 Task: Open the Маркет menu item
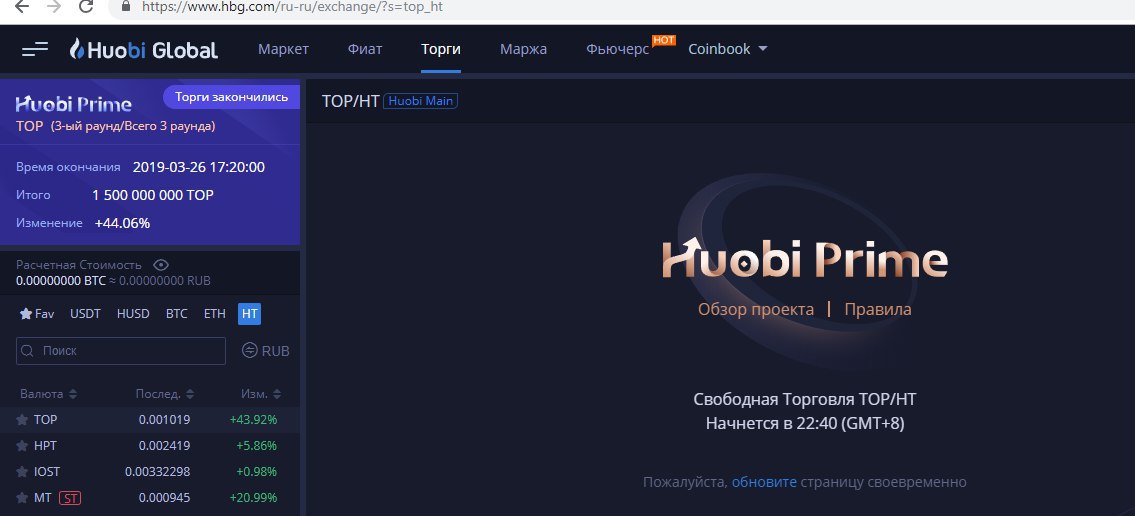click(x=283, y=49)
